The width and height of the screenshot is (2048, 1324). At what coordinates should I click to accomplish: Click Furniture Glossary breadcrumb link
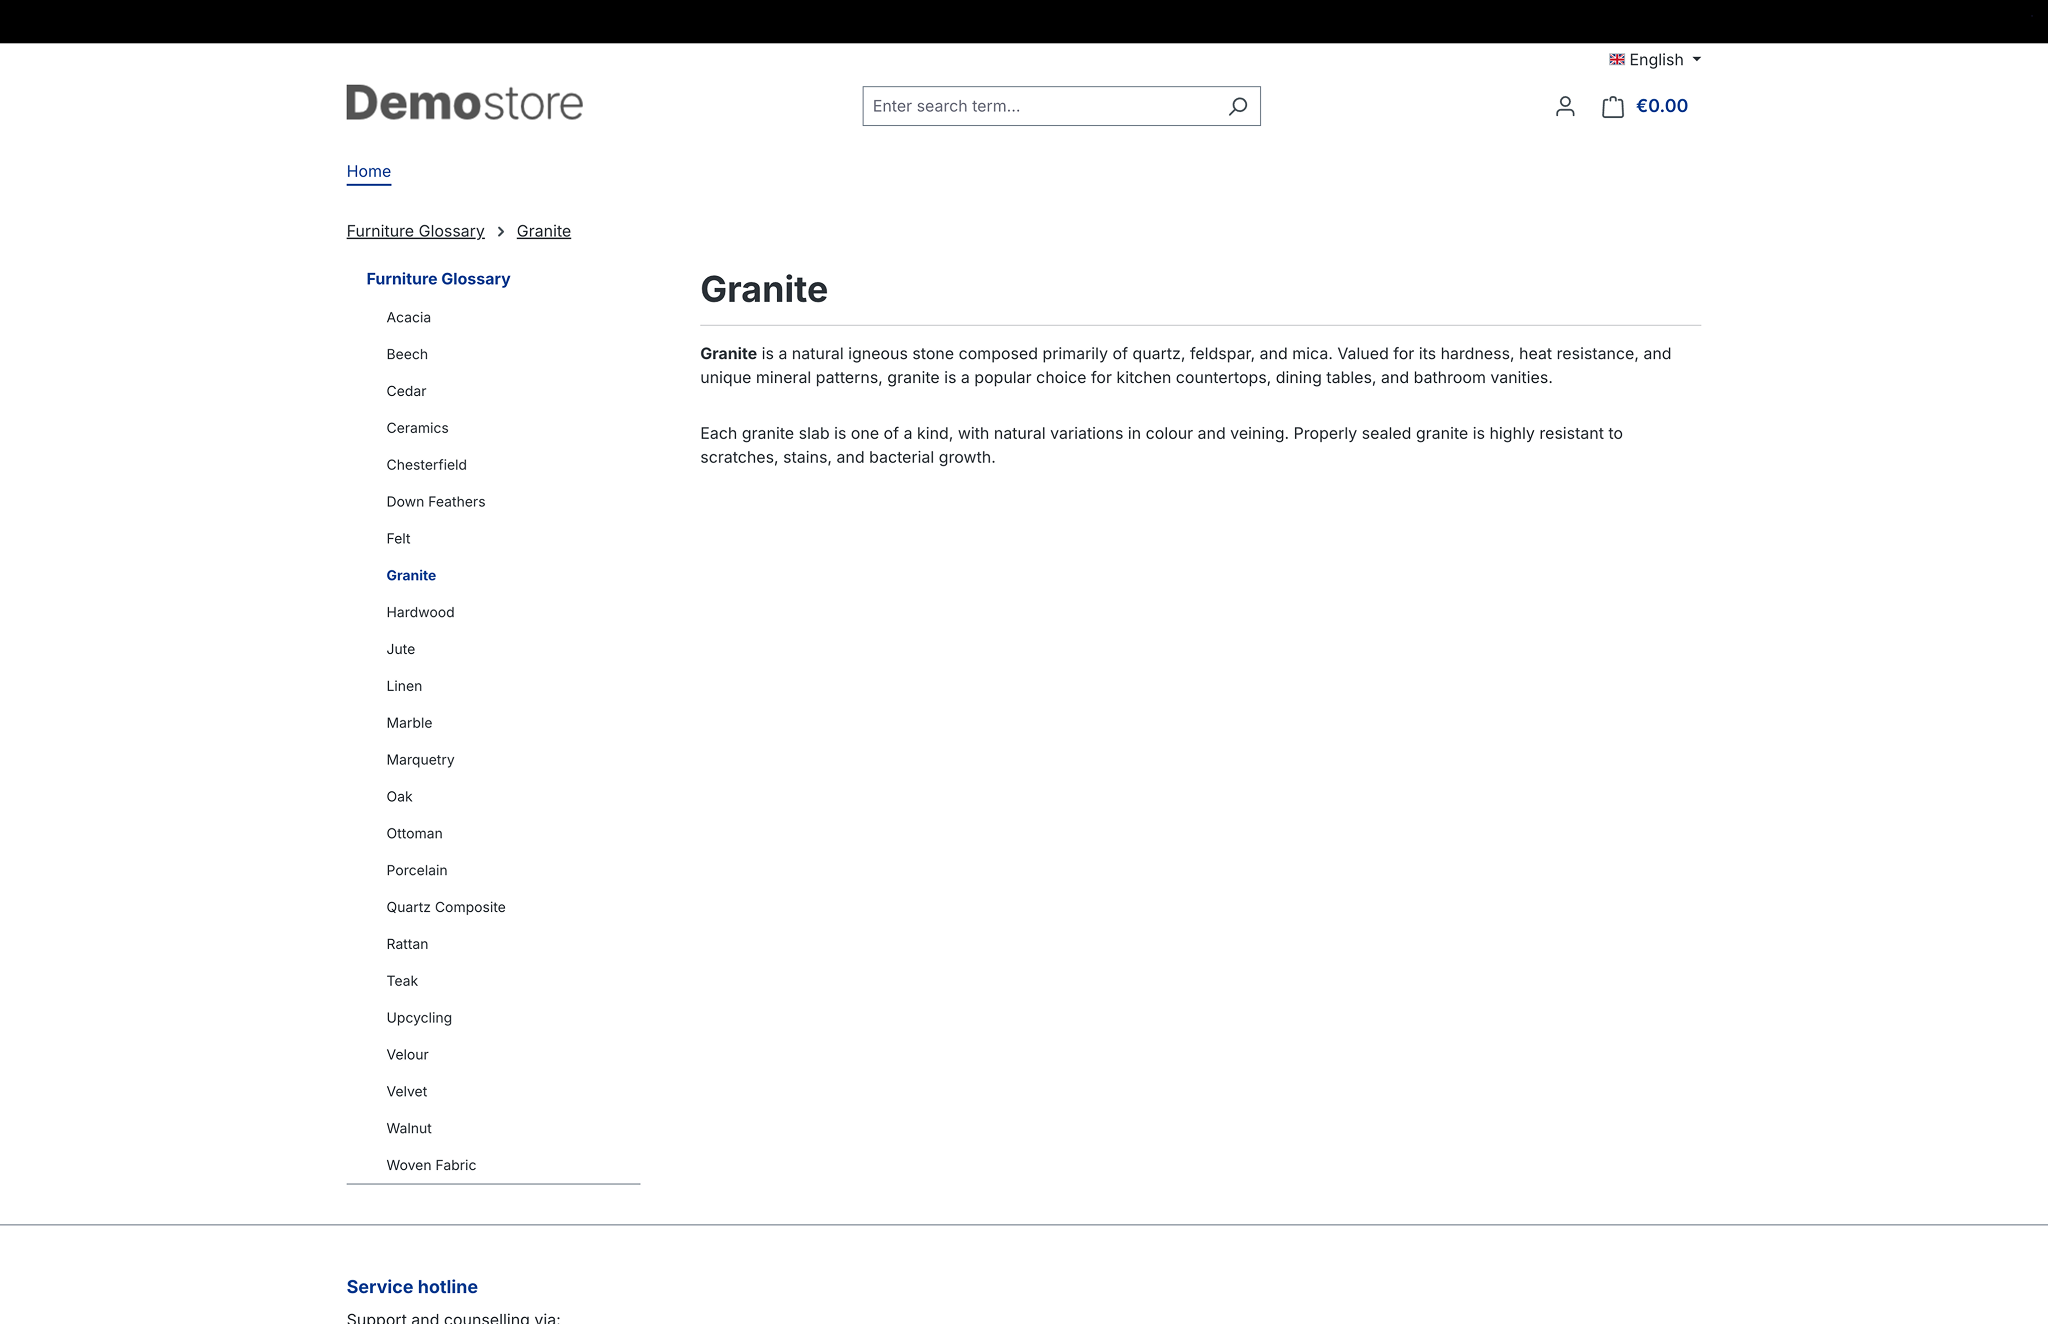[x=415, y=231]
